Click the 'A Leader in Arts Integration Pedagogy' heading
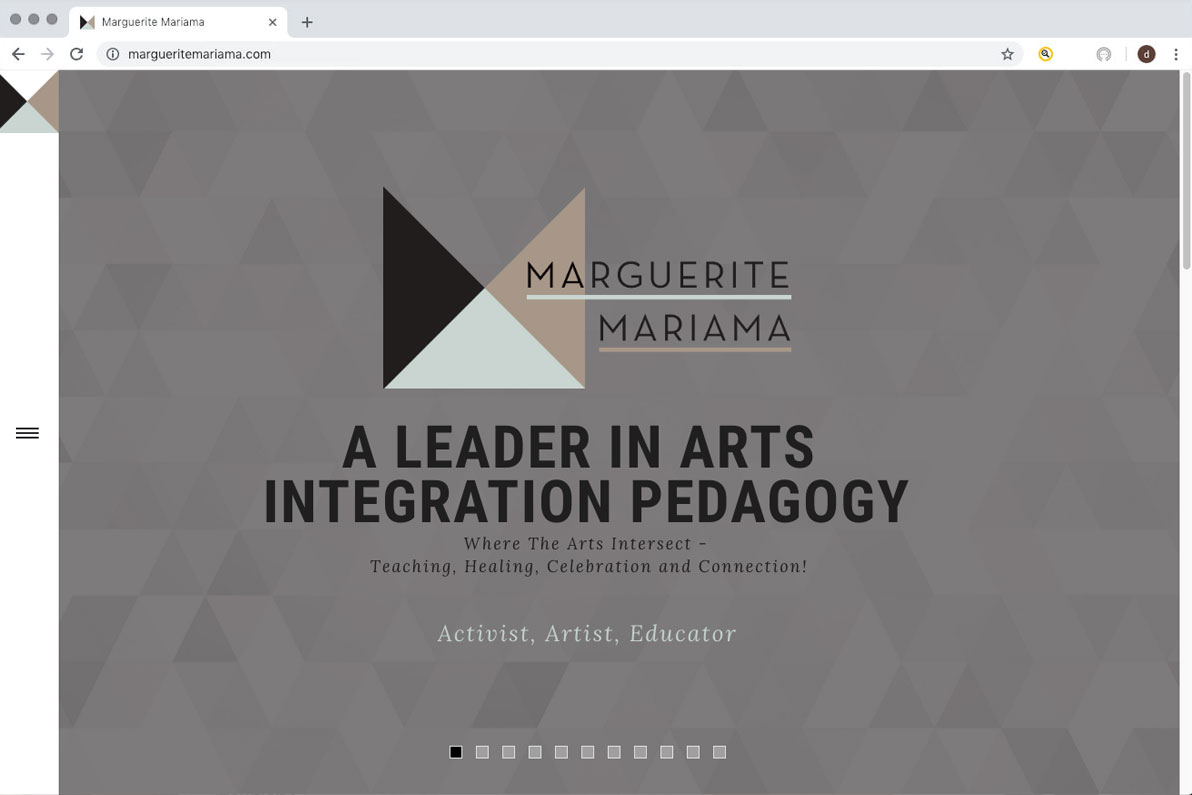The height and width of the screenshot is (795, 1192). 585,475
